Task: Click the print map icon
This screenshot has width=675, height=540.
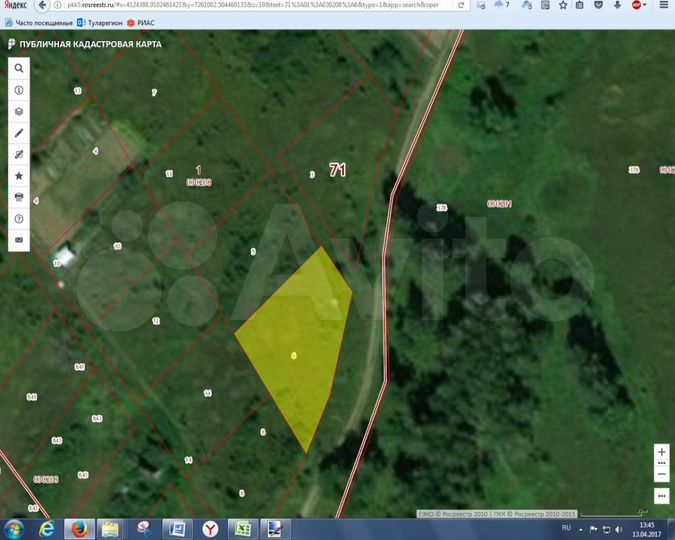Action: pos(19,197)
